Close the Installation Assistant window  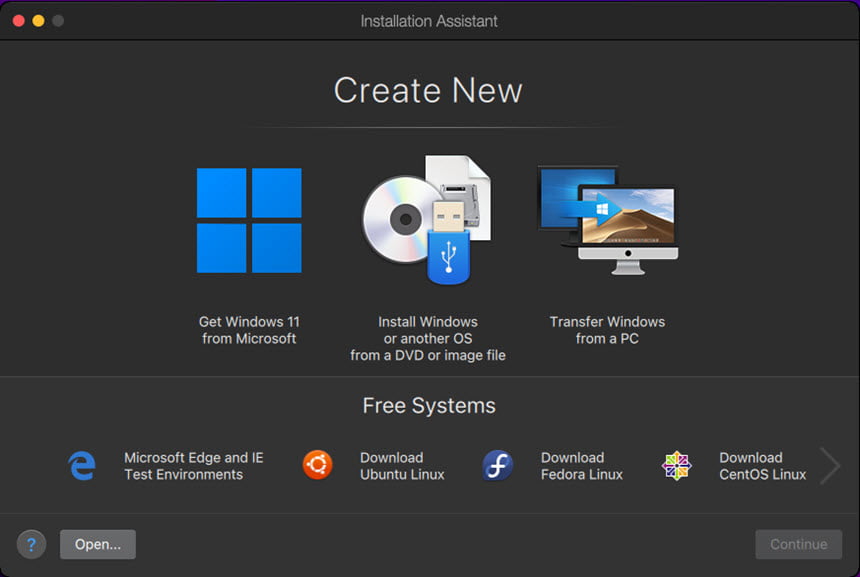[19, 21]
